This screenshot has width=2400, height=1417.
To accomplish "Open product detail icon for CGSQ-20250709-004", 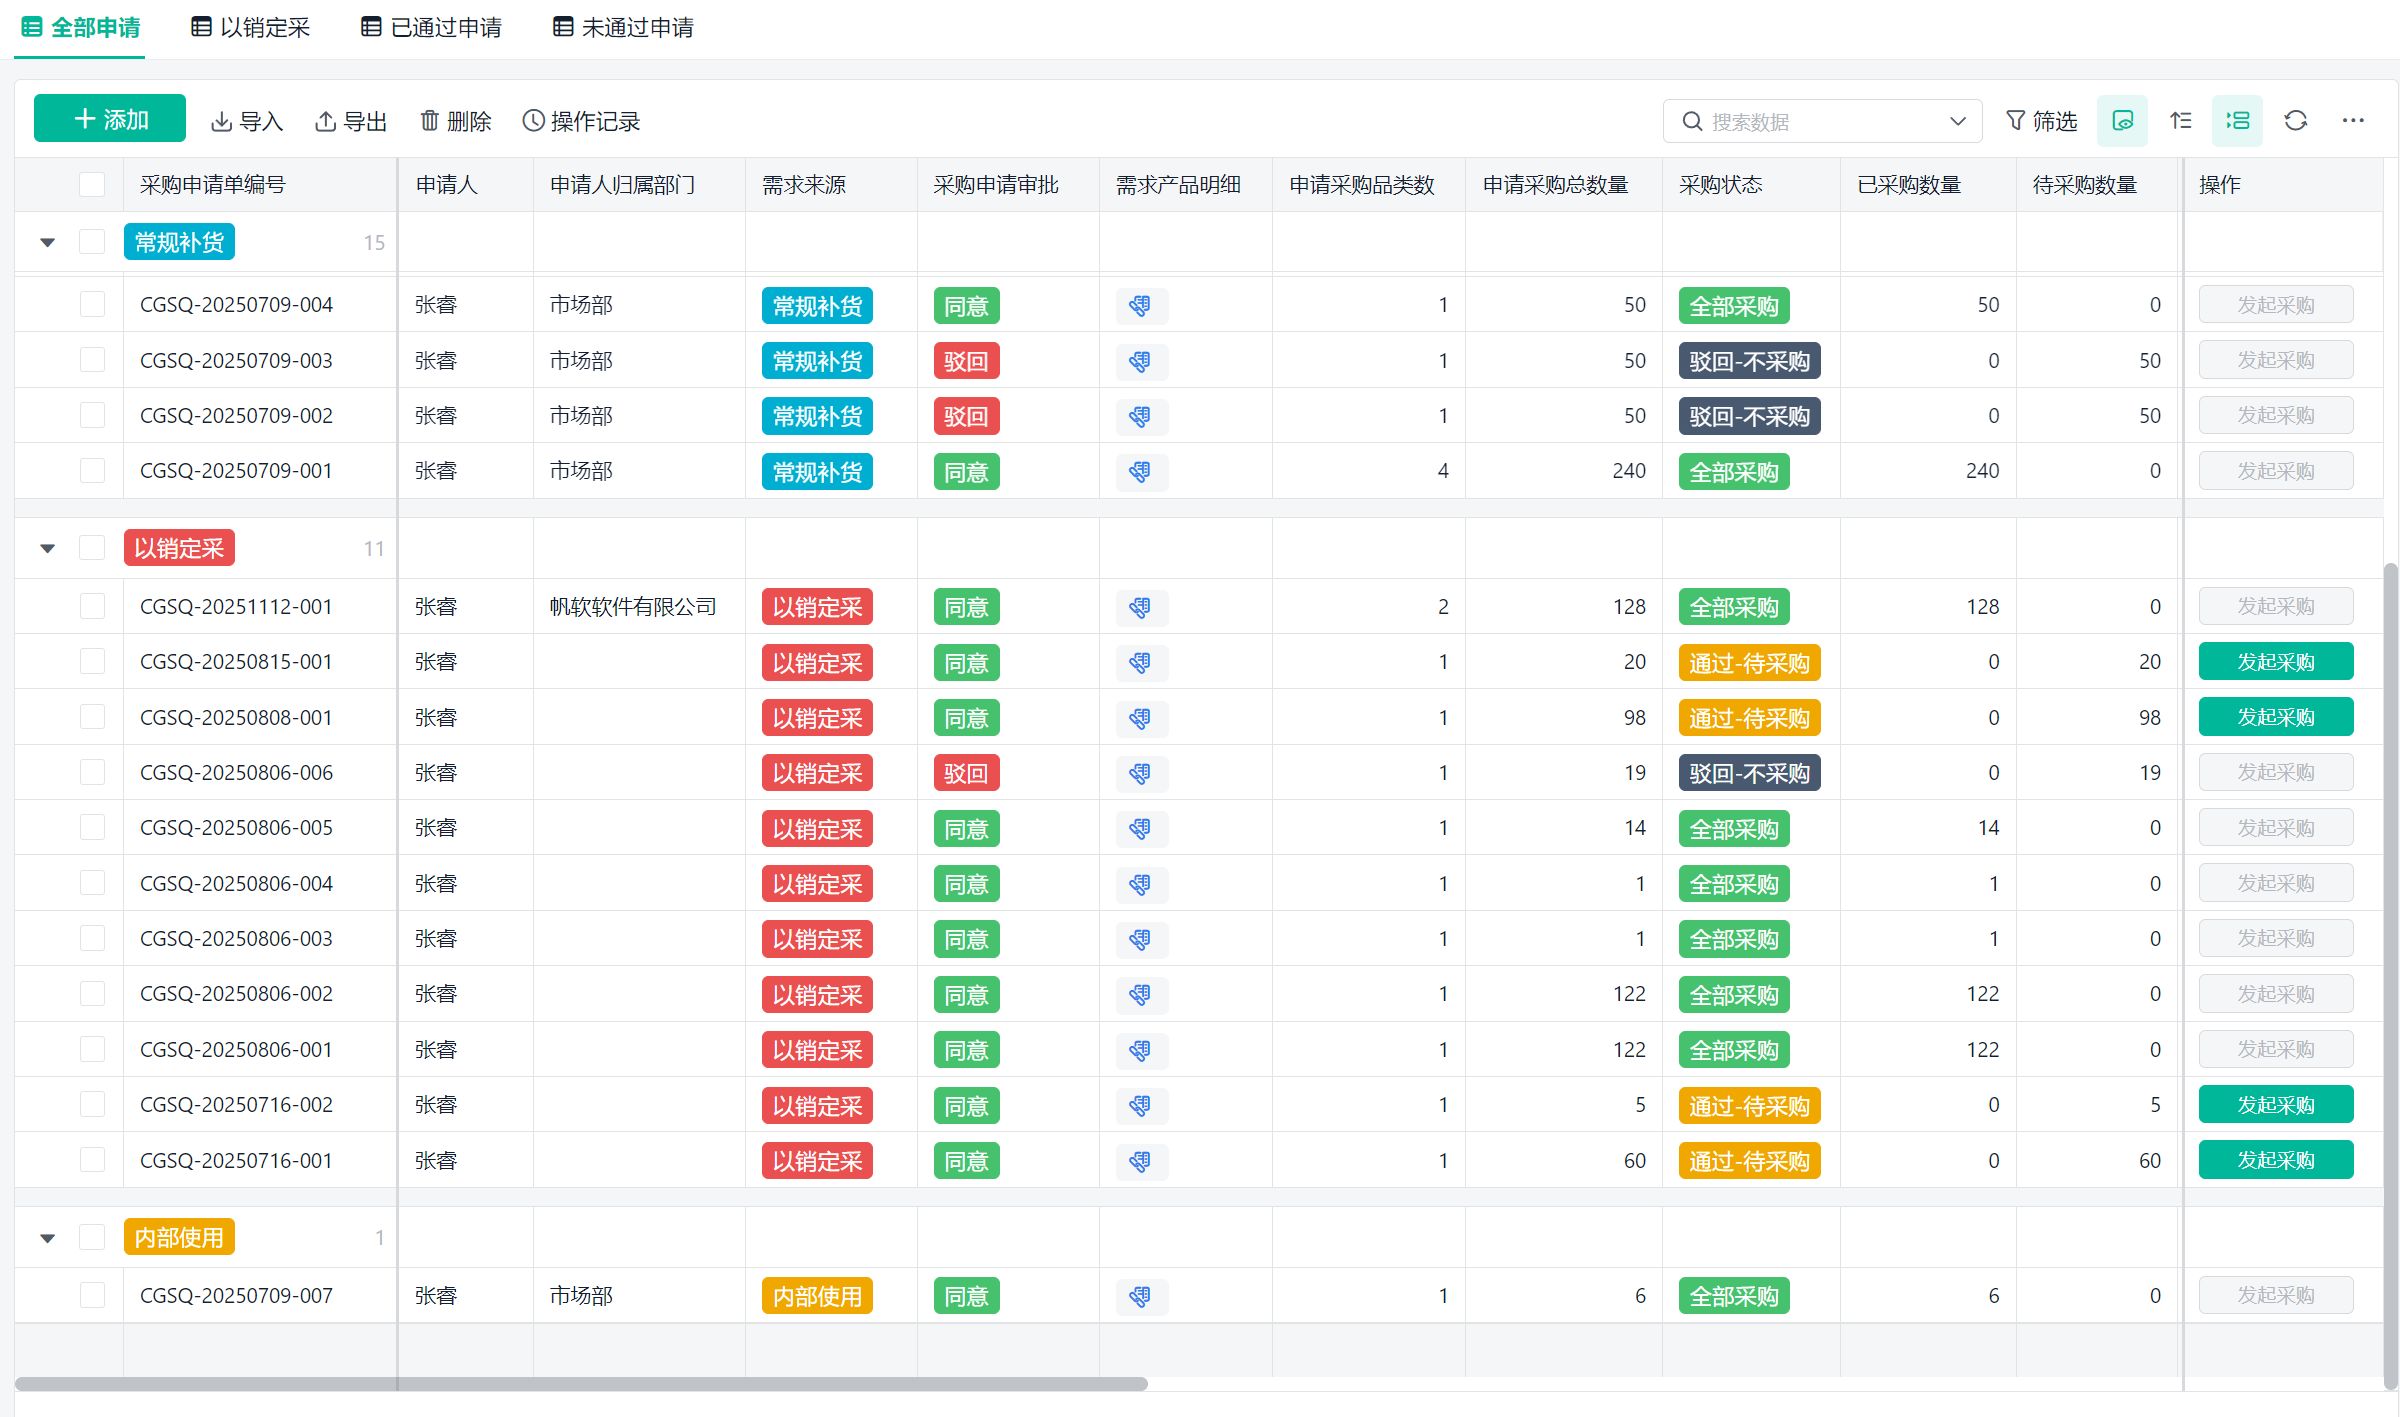I will pos(1140,306).
